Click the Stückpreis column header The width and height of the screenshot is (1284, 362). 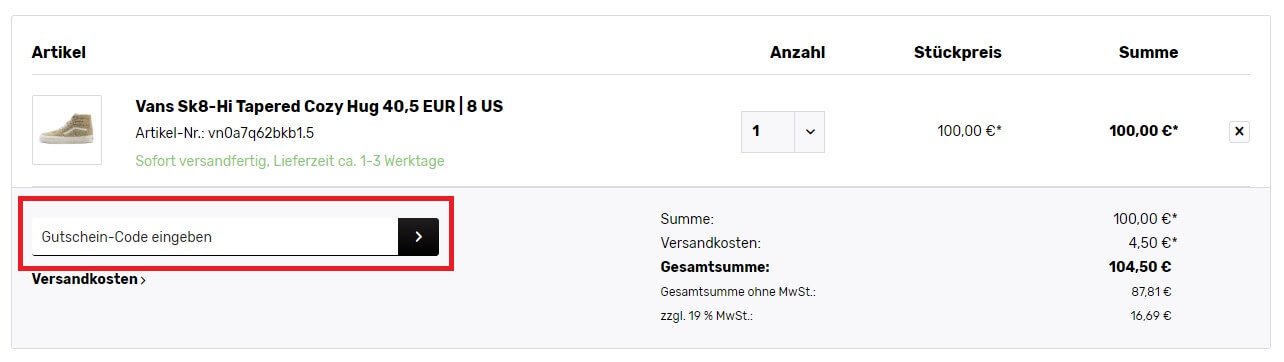[x=957, y=52]
